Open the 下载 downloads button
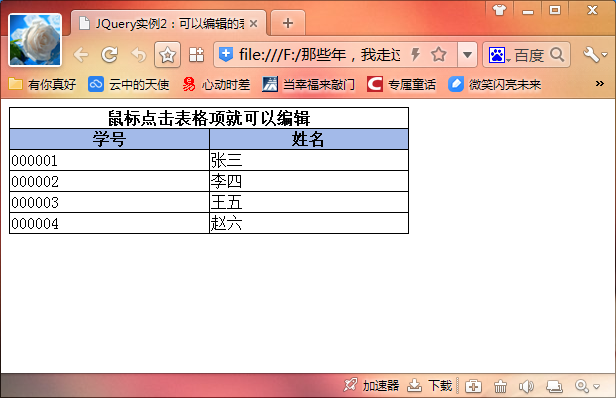This screenshot has height=398, width=616. pyautogui.click(x=429, y=385)
